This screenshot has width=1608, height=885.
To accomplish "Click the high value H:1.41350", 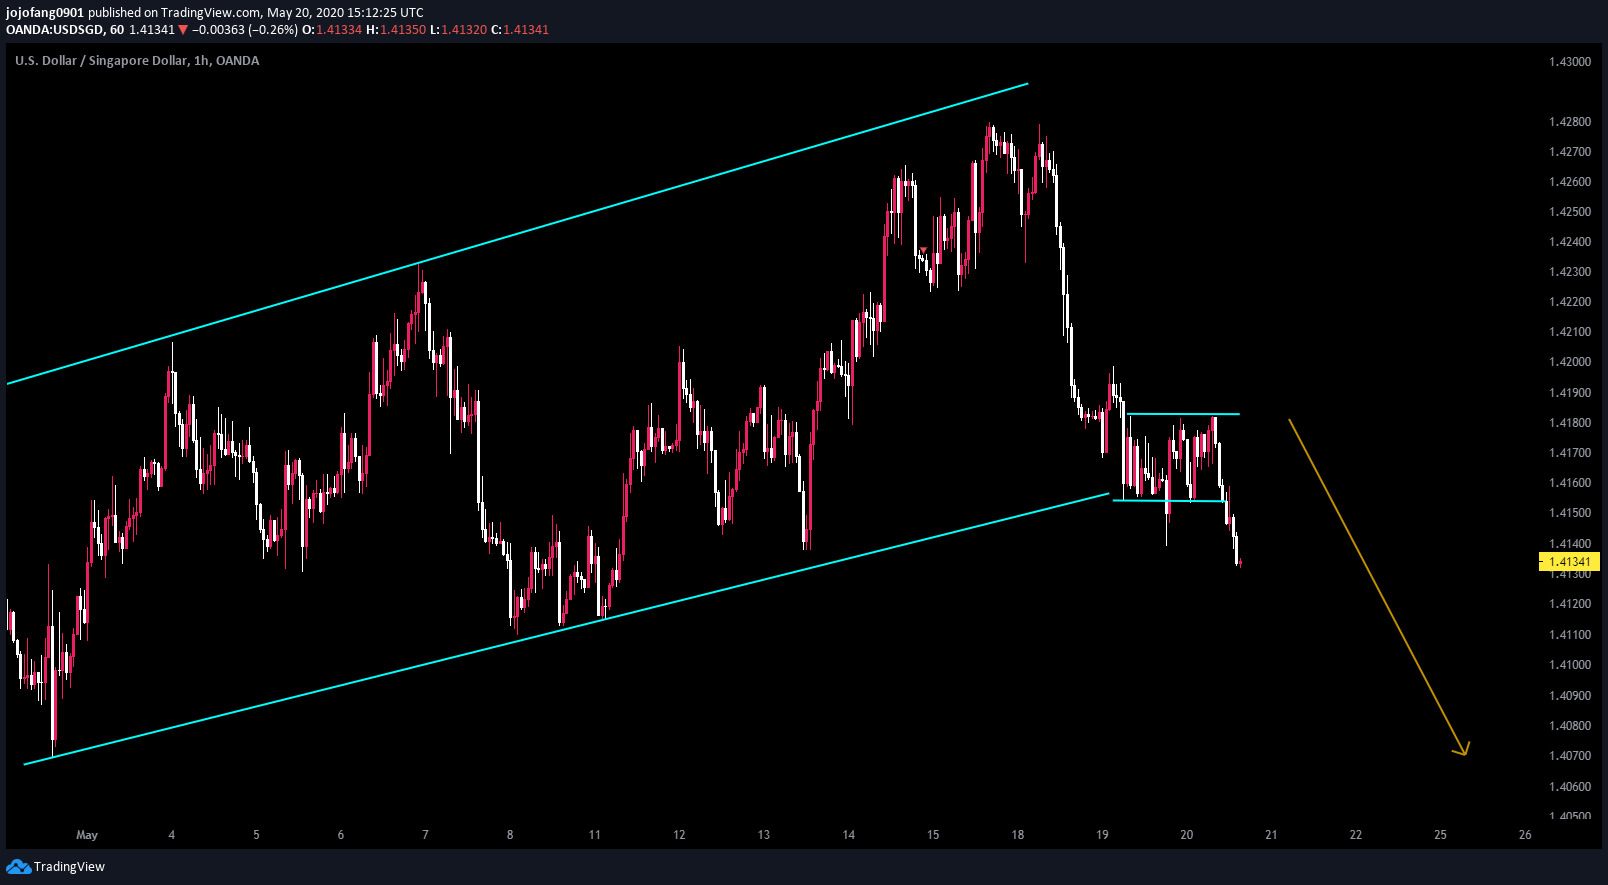I will point(396,30).
